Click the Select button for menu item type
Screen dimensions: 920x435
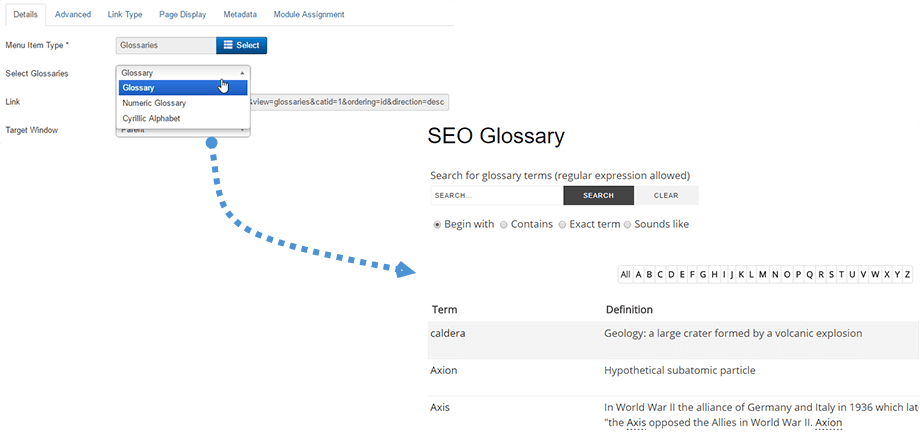coord(241,45)
